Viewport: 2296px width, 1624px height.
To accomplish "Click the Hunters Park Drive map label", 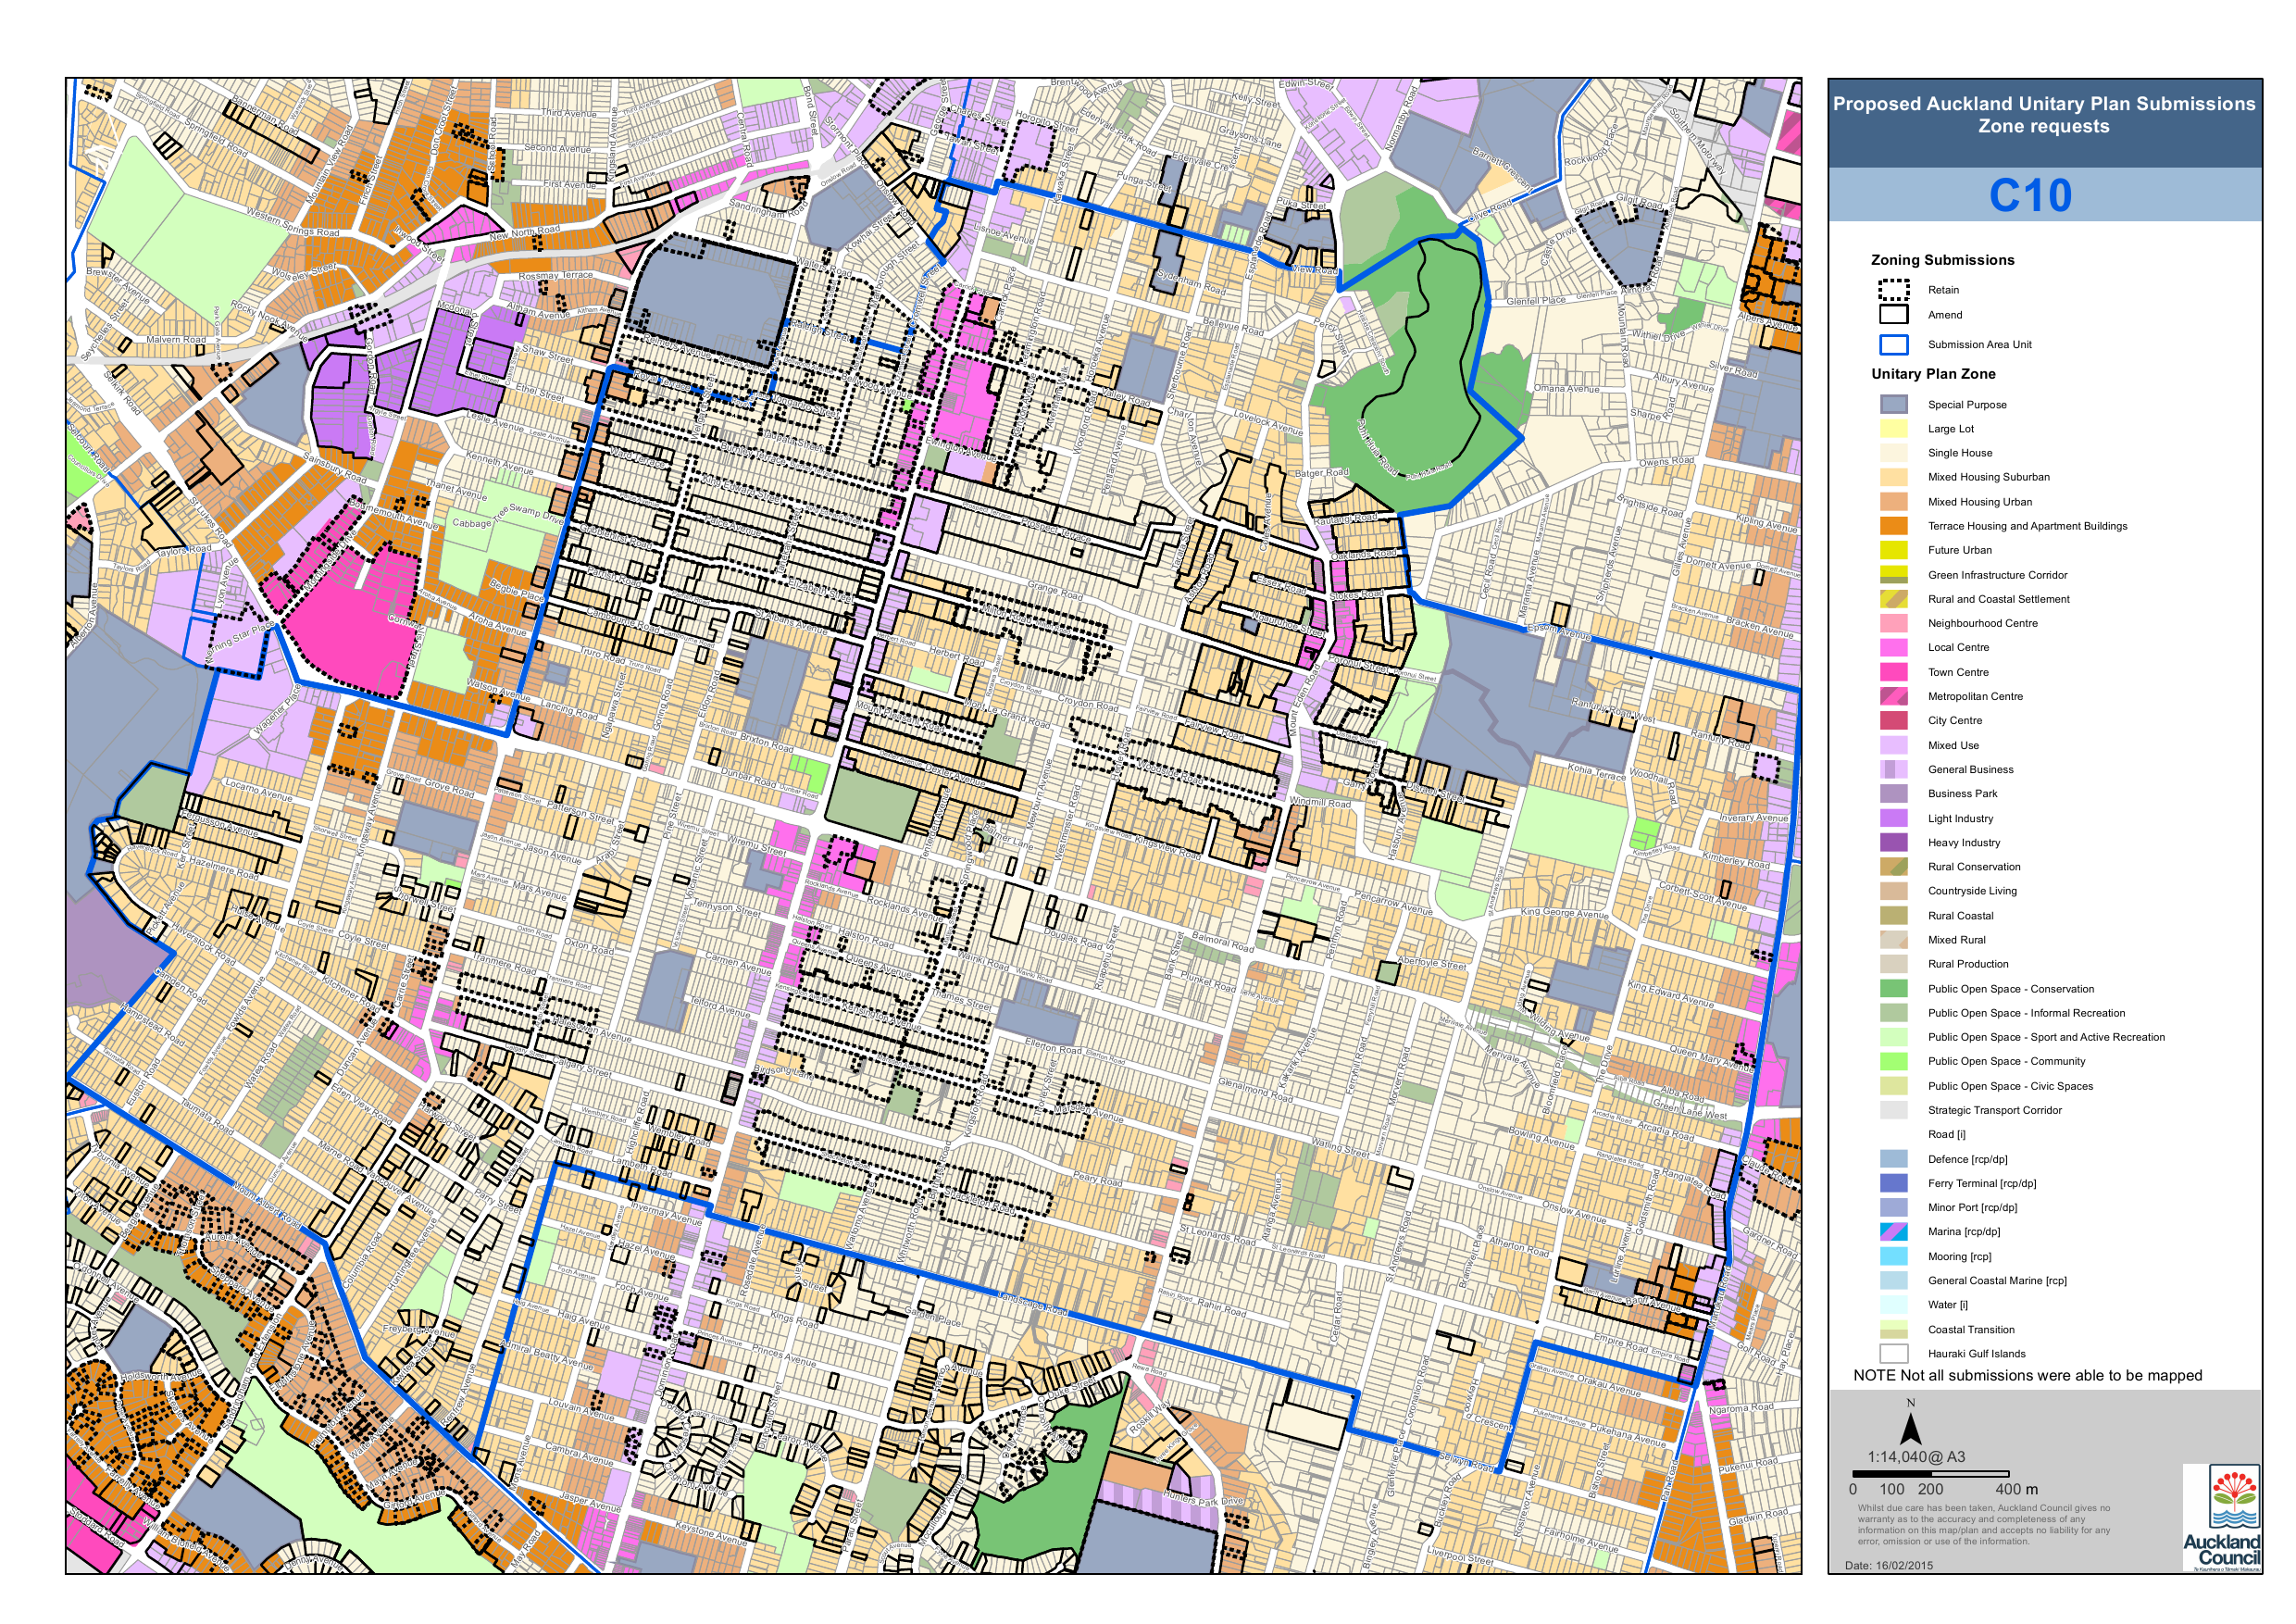I will pyautogui.click(x=1203, y=1497).
